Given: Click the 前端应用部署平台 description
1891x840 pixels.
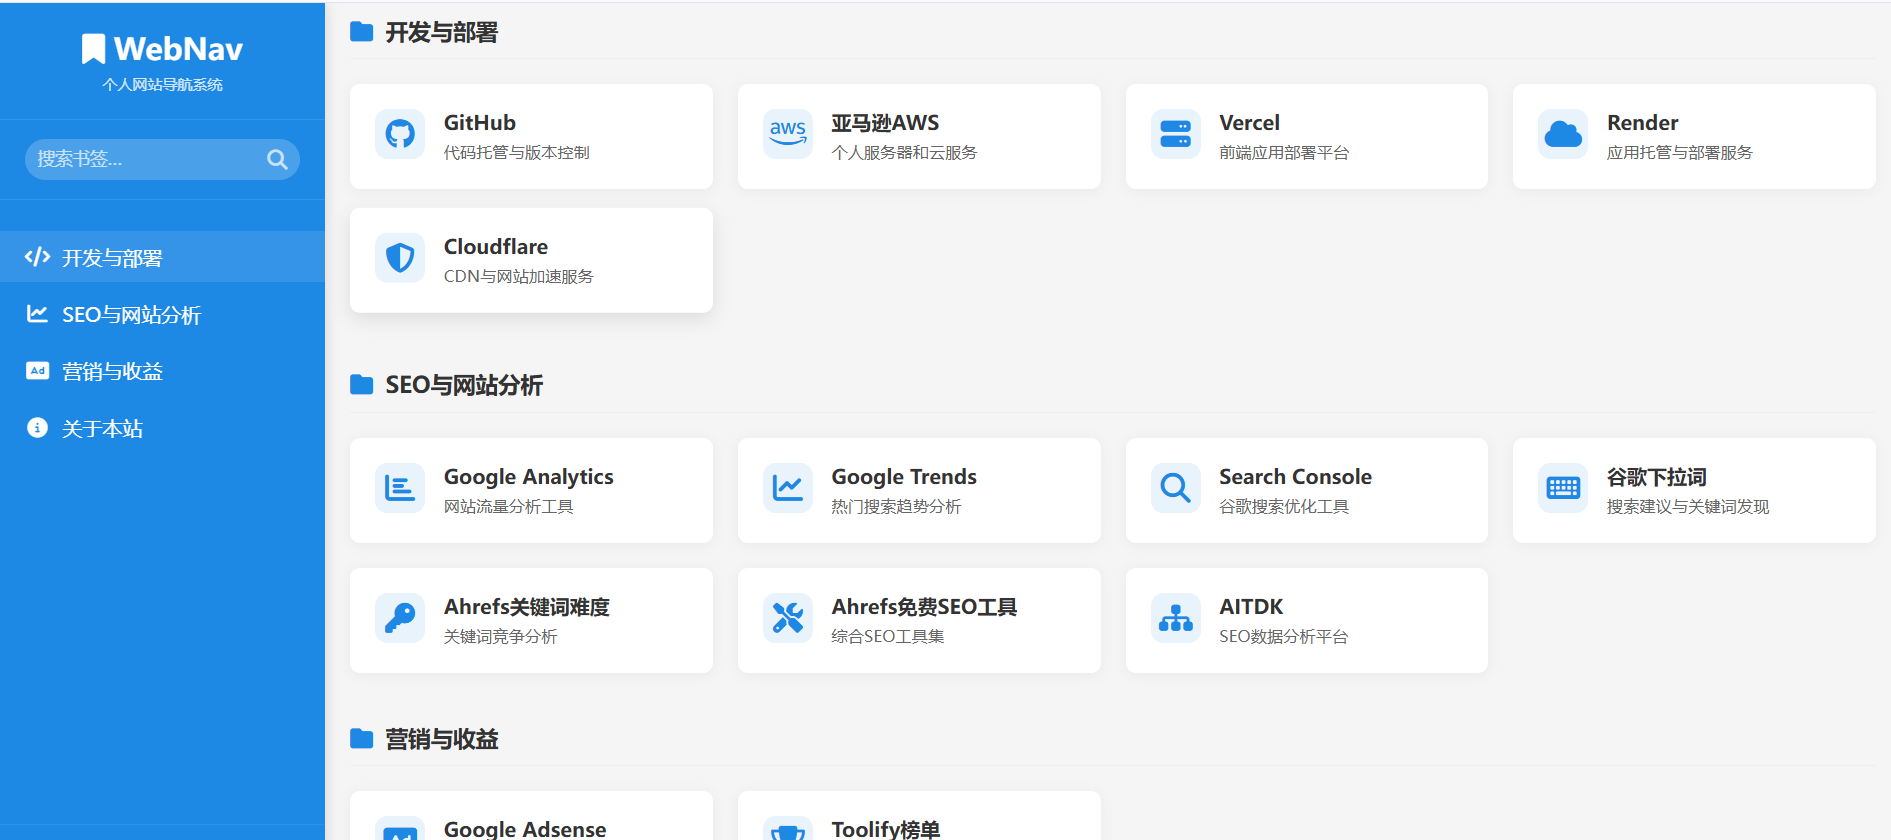Looking at the screenshot, I should click(1284, 153).
